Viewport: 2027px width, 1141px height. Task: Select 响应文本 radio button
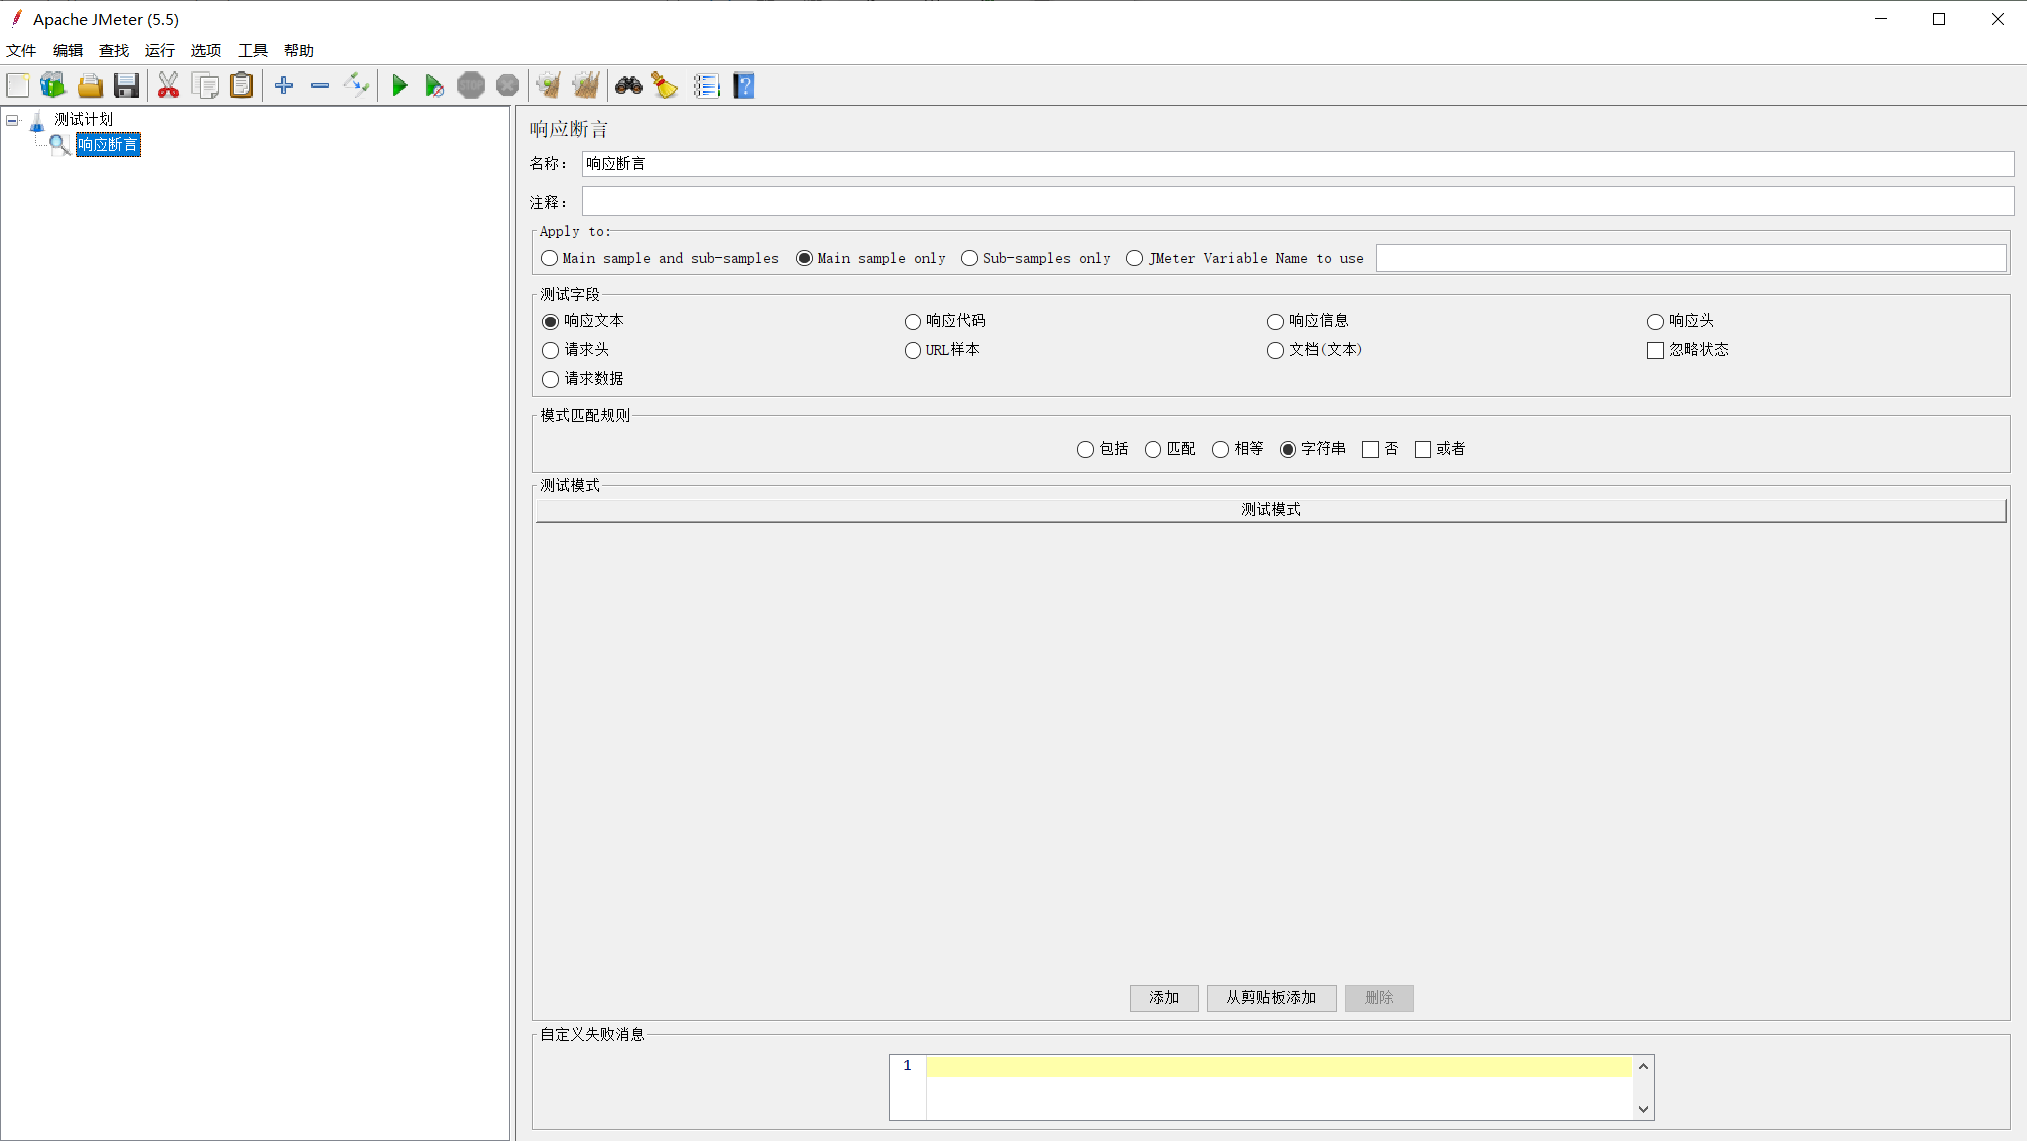click(x=550, y=322)
